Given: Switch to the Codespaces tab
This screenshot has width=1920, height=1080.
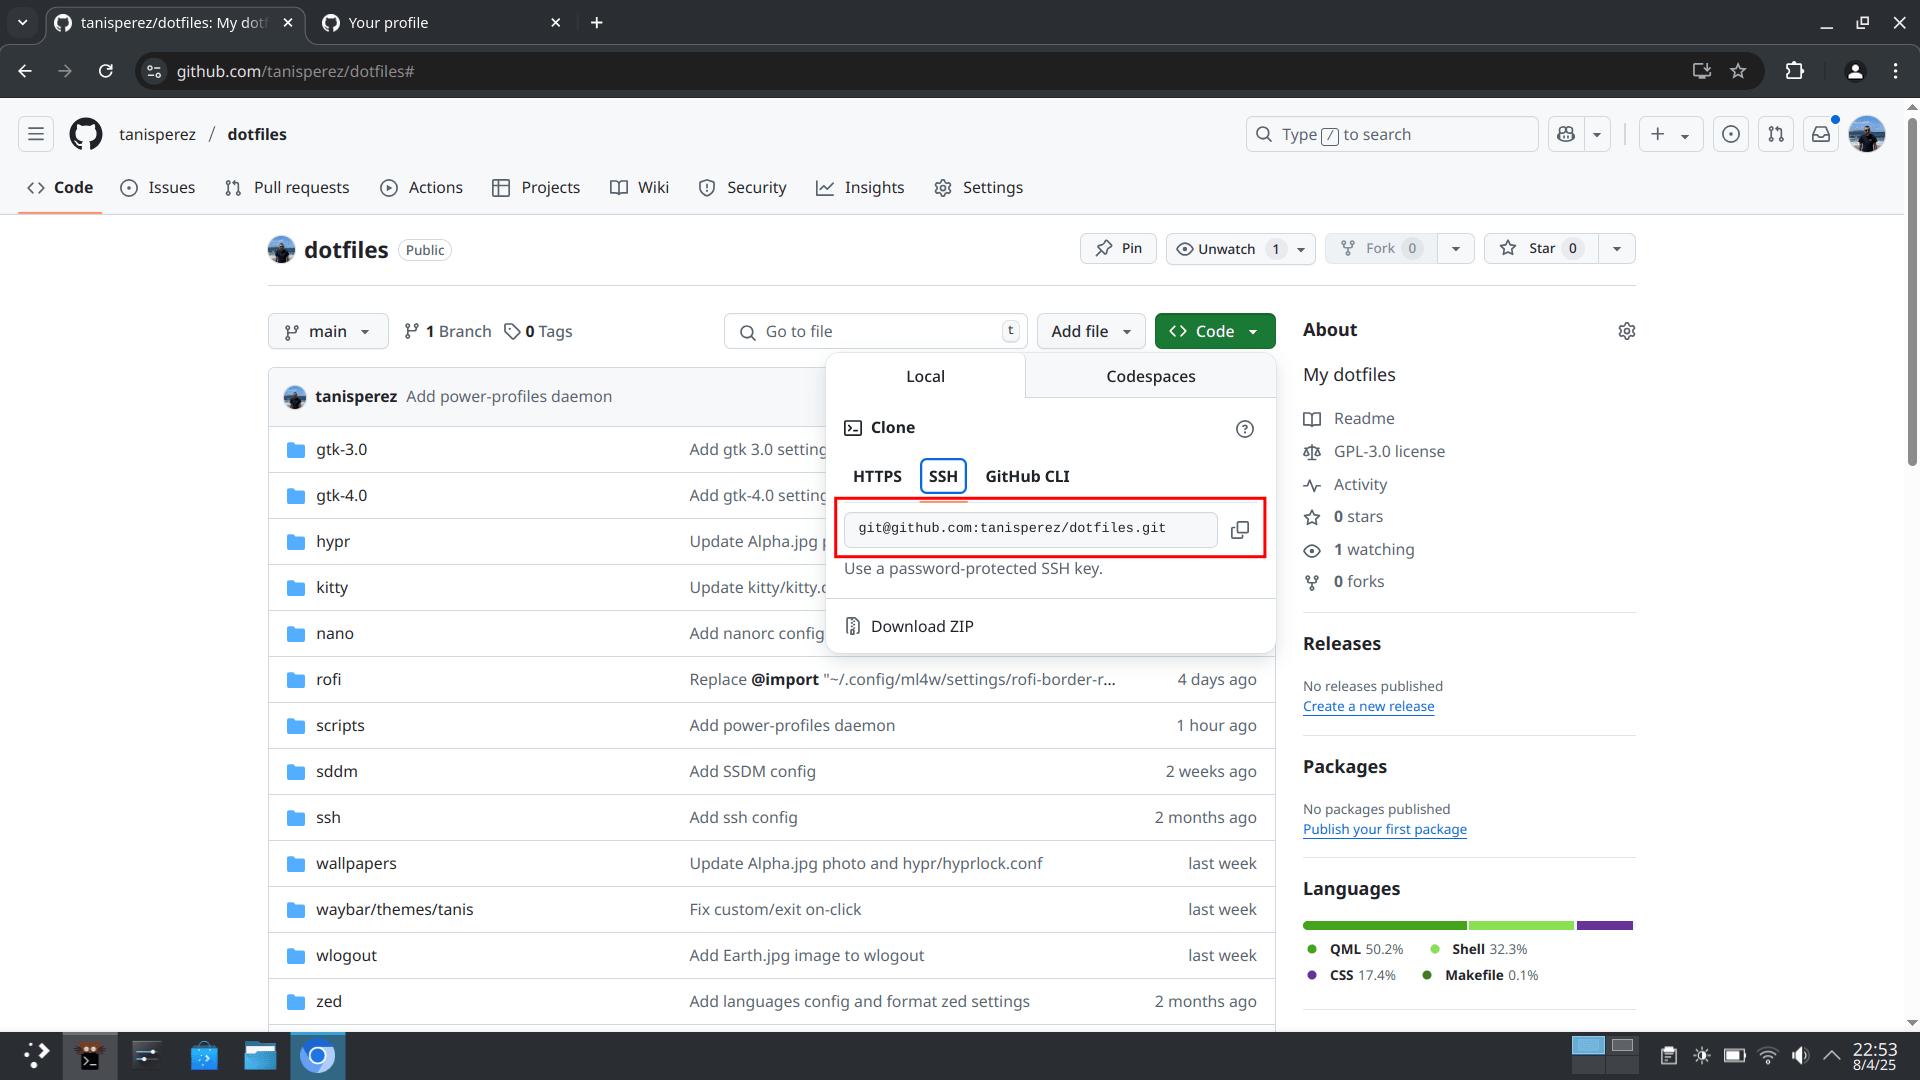Looking at the screenshot, I should click(x=1150, y=376).
